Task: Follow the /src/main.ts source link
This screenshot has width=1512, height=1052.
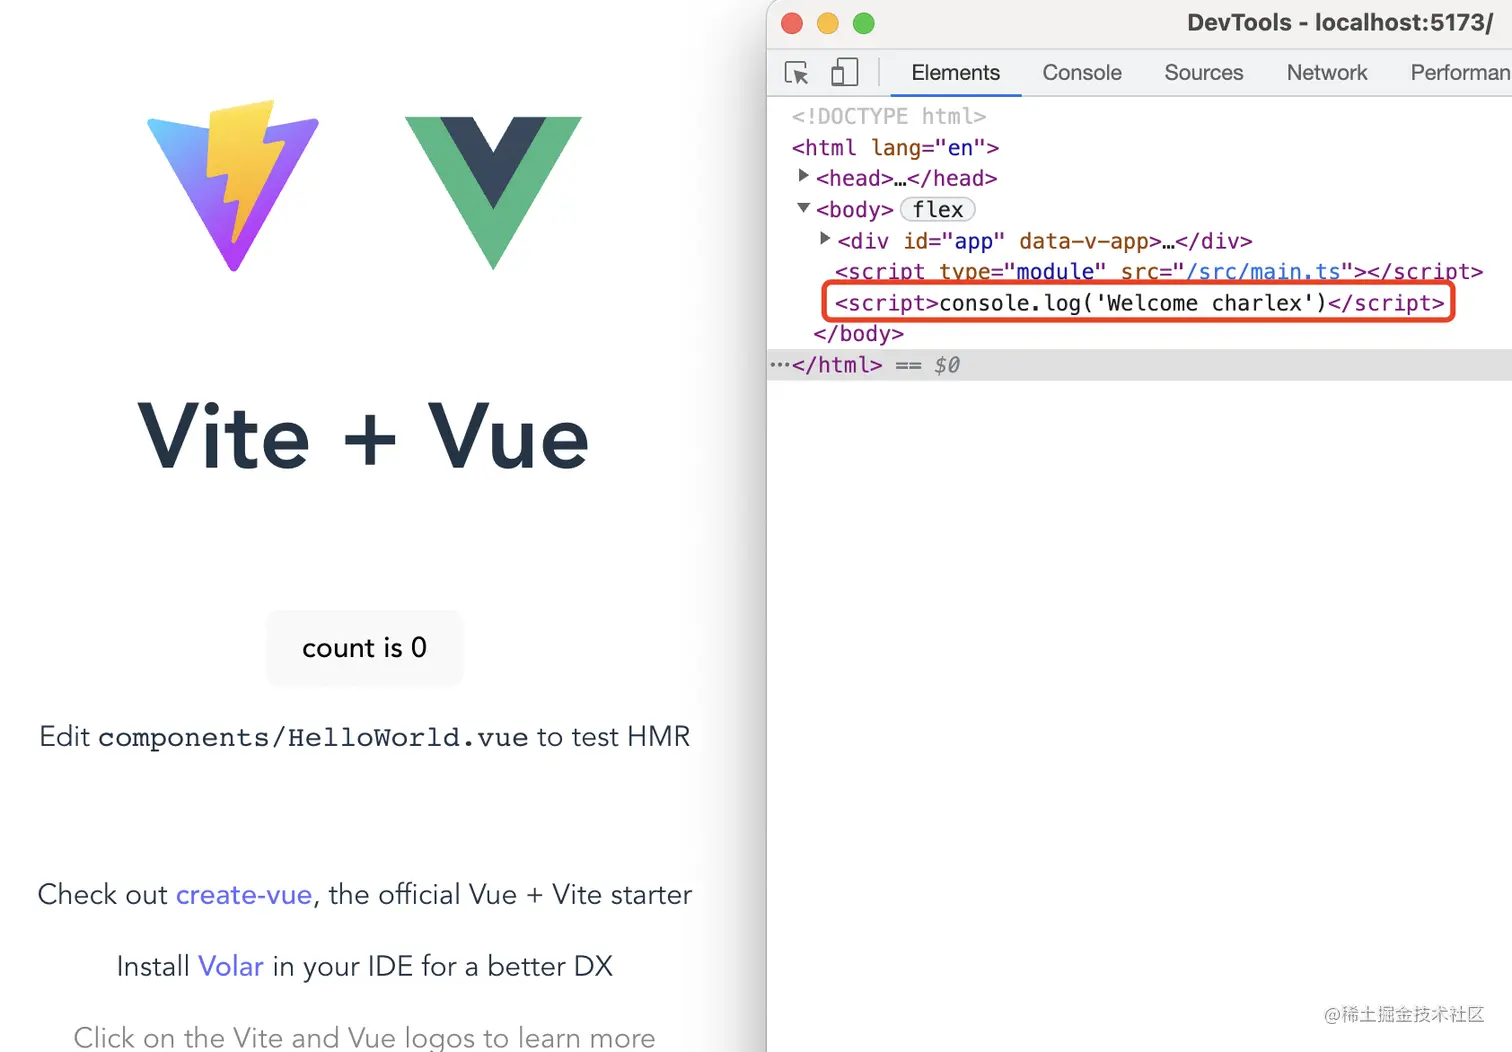Action: (x=1263, y=272)
